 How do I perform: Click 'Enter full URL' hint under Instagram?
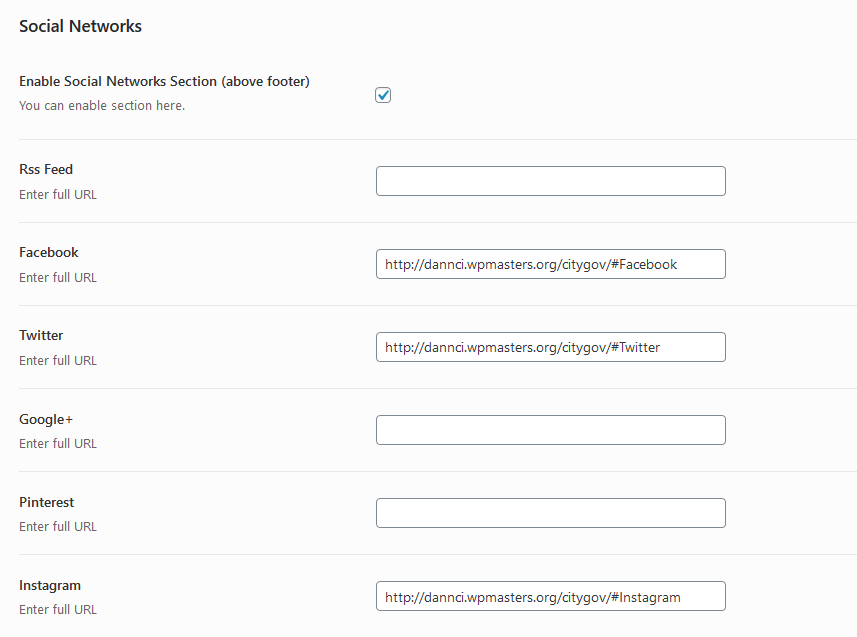click(58, 609)
